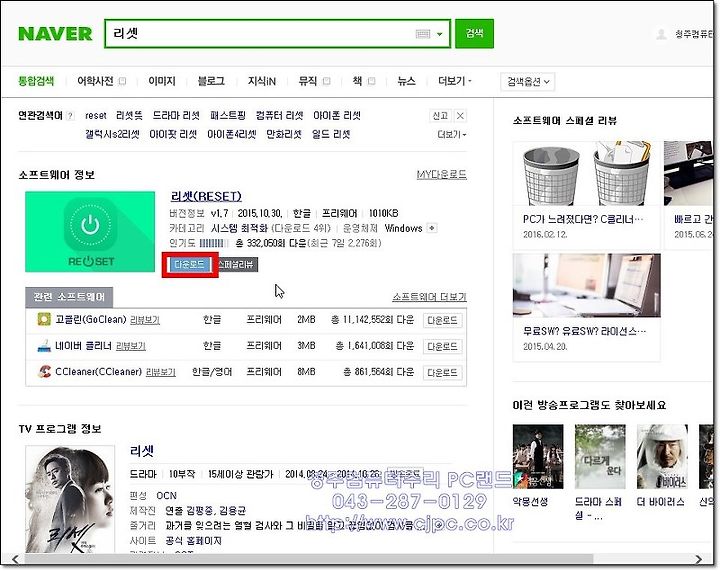
Task: Click the help icon next to 연관검색어
Action: (70, 116)
